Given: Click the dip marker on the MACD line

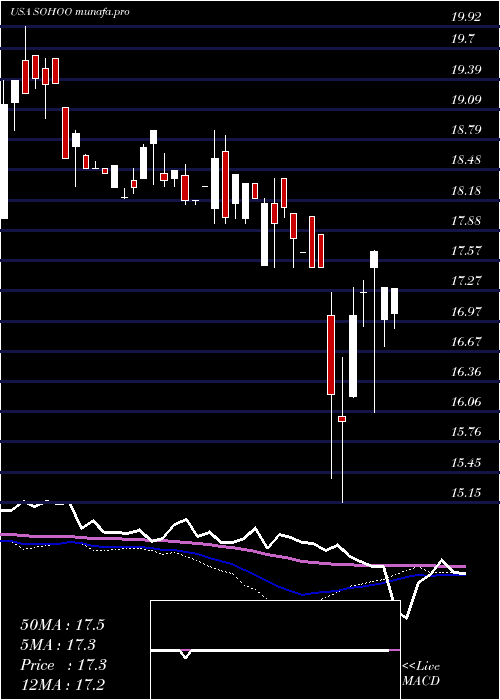Looking at the screenshot, I should [x=186, y=654].
